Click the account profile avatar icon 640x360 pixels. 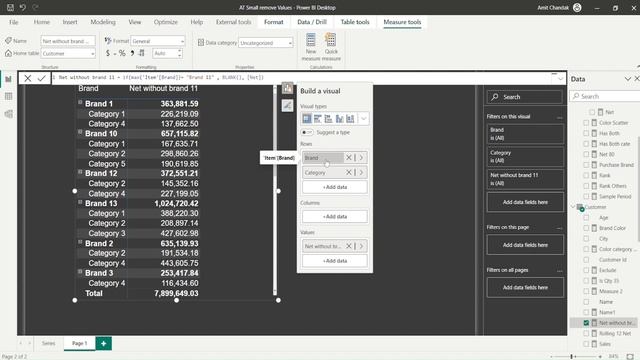click(x=577, y=7)
